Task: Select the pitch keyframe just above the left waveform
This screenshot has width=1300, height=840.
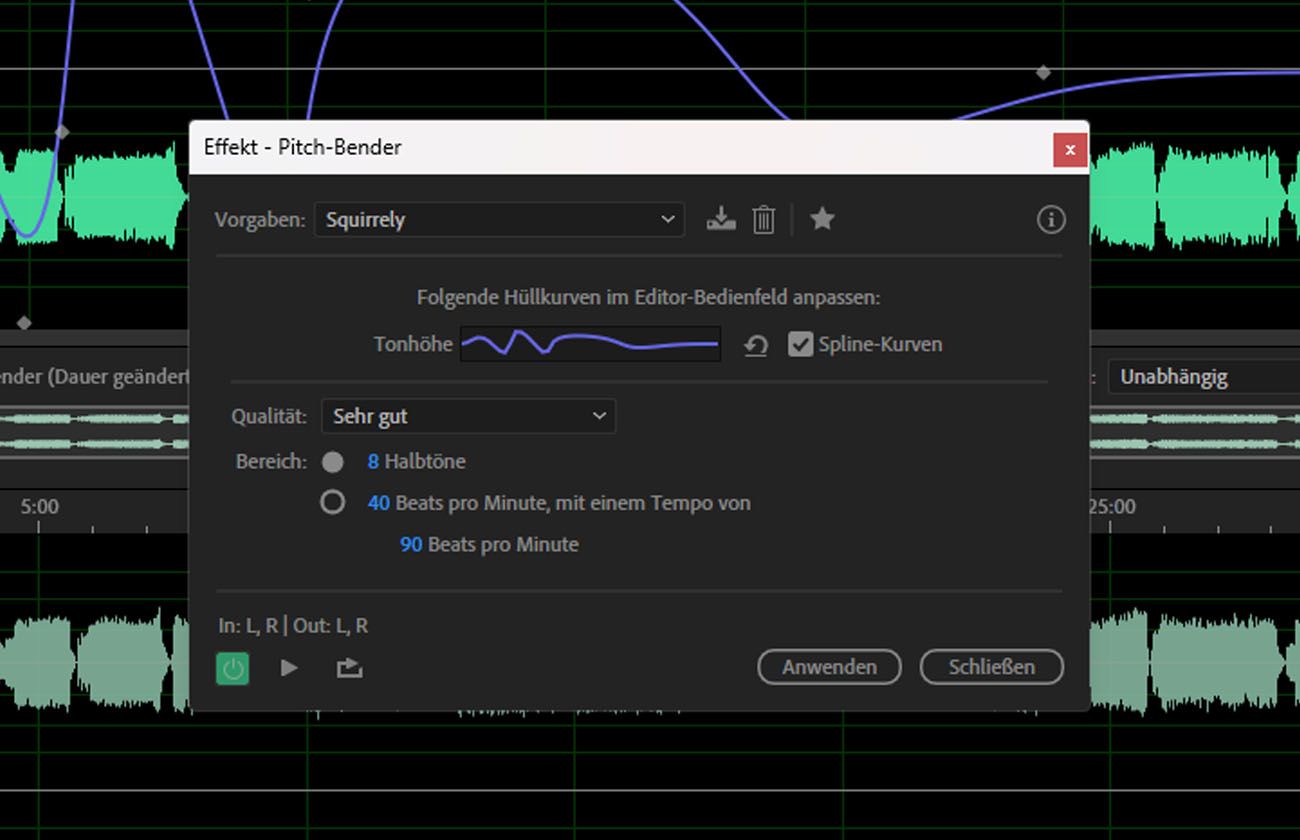Action: 62,131
